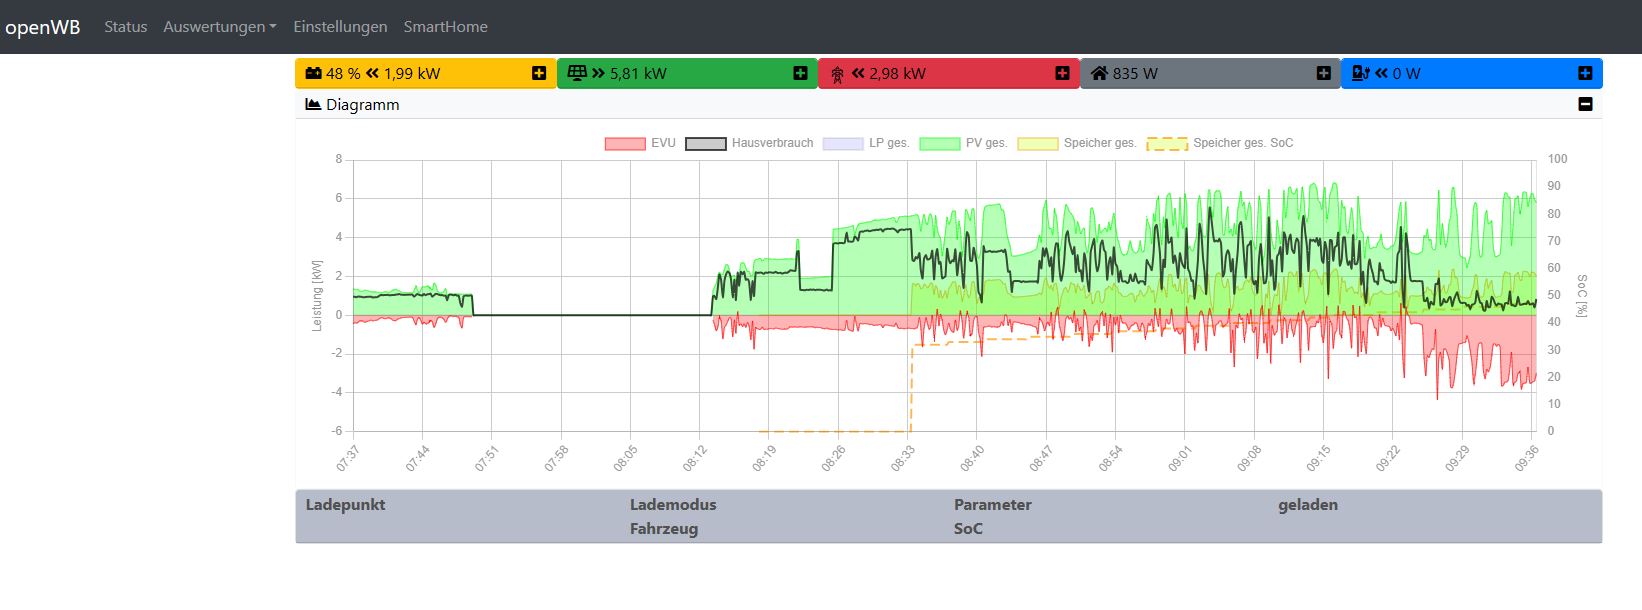Viewport: 1642px width, 610px height.
Task: Expand the blue charge point panel
Action: [x=1585, y=73]
